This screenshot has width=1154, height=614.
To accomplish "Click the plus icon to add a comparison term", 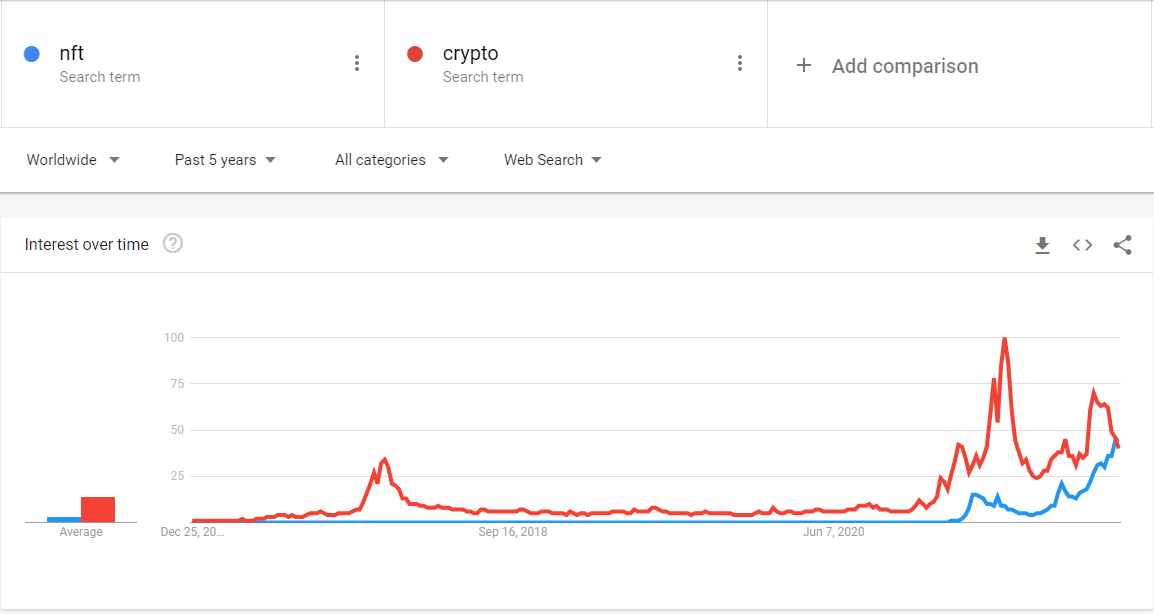I will pyautogui.click(x=804, y=65).
